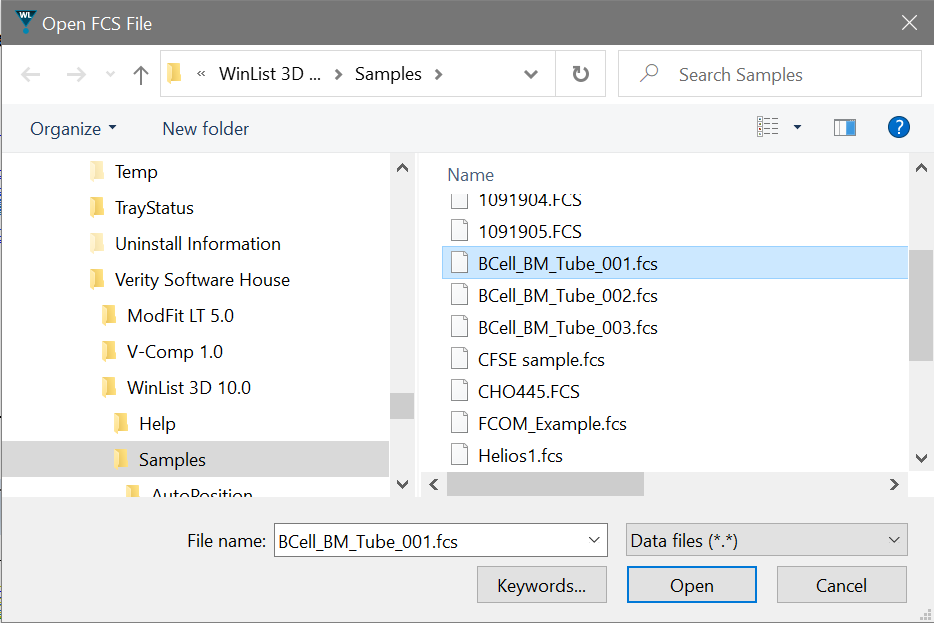Click the horizontal scrollbar in file list
934x623 pixels.
point(545,484)
